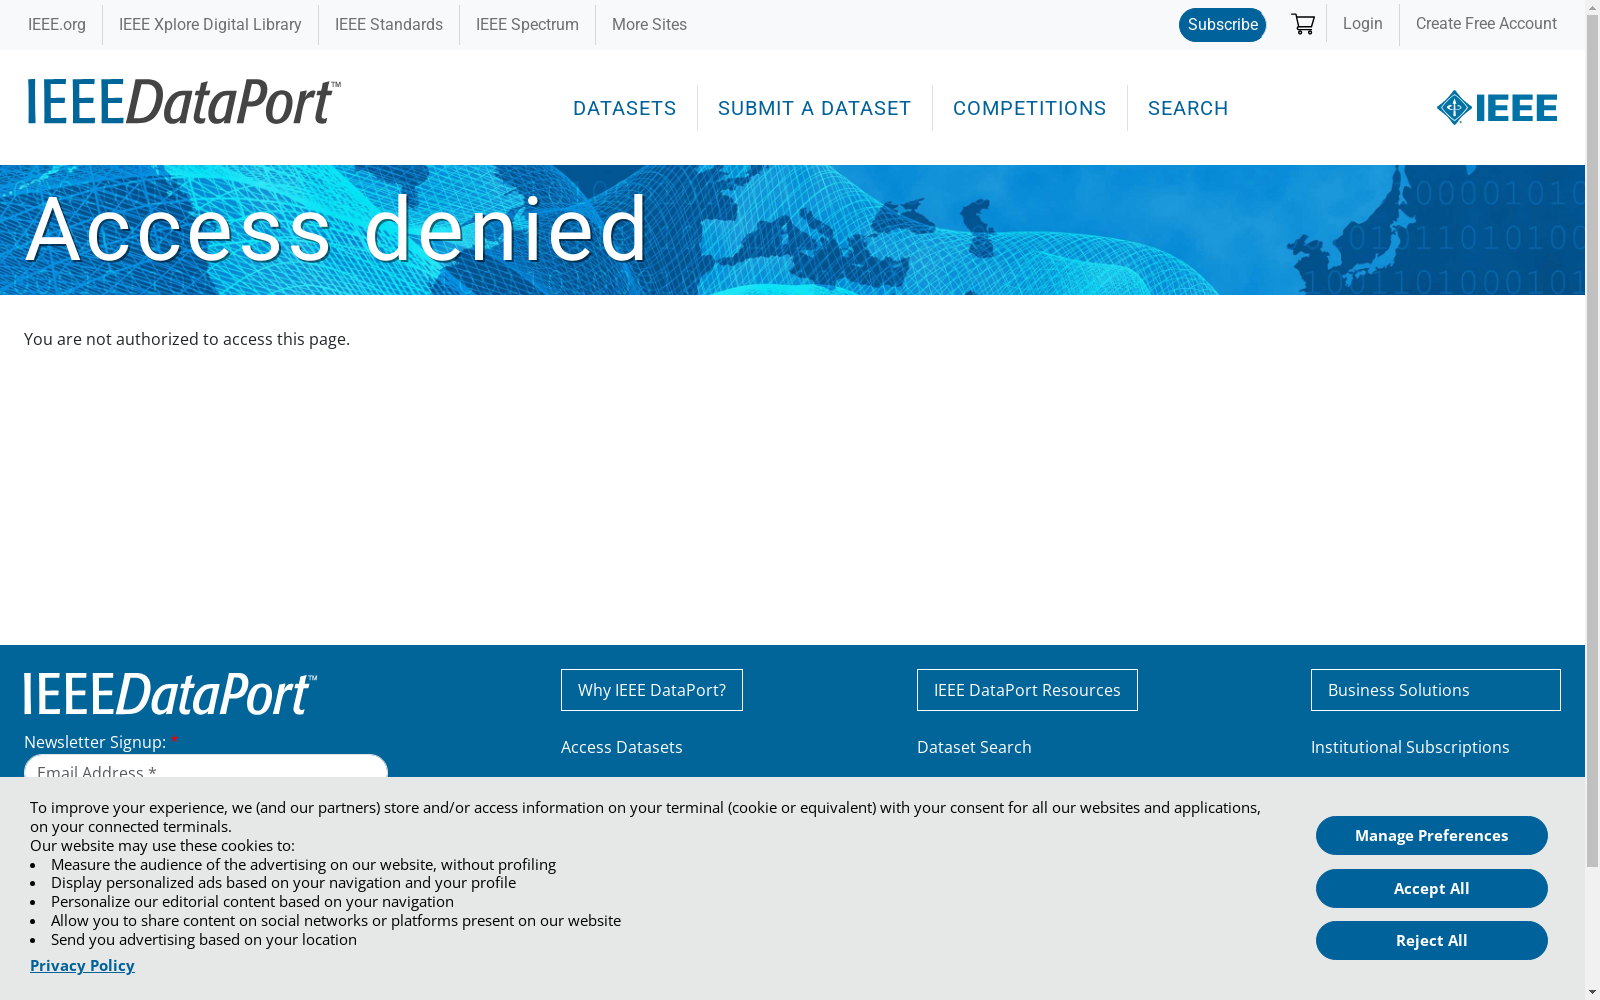Open the Dataset Search footer link

click(974, 747)
